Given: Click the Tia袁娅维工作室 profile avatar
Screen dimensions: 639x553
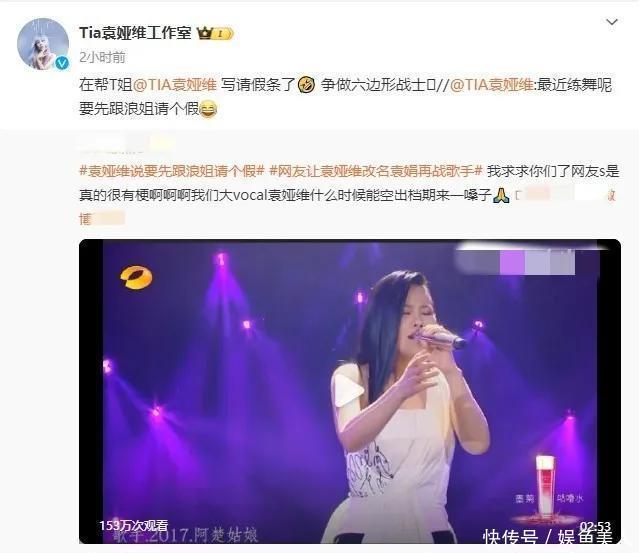Looking at the screenshot, I should 43,44.
